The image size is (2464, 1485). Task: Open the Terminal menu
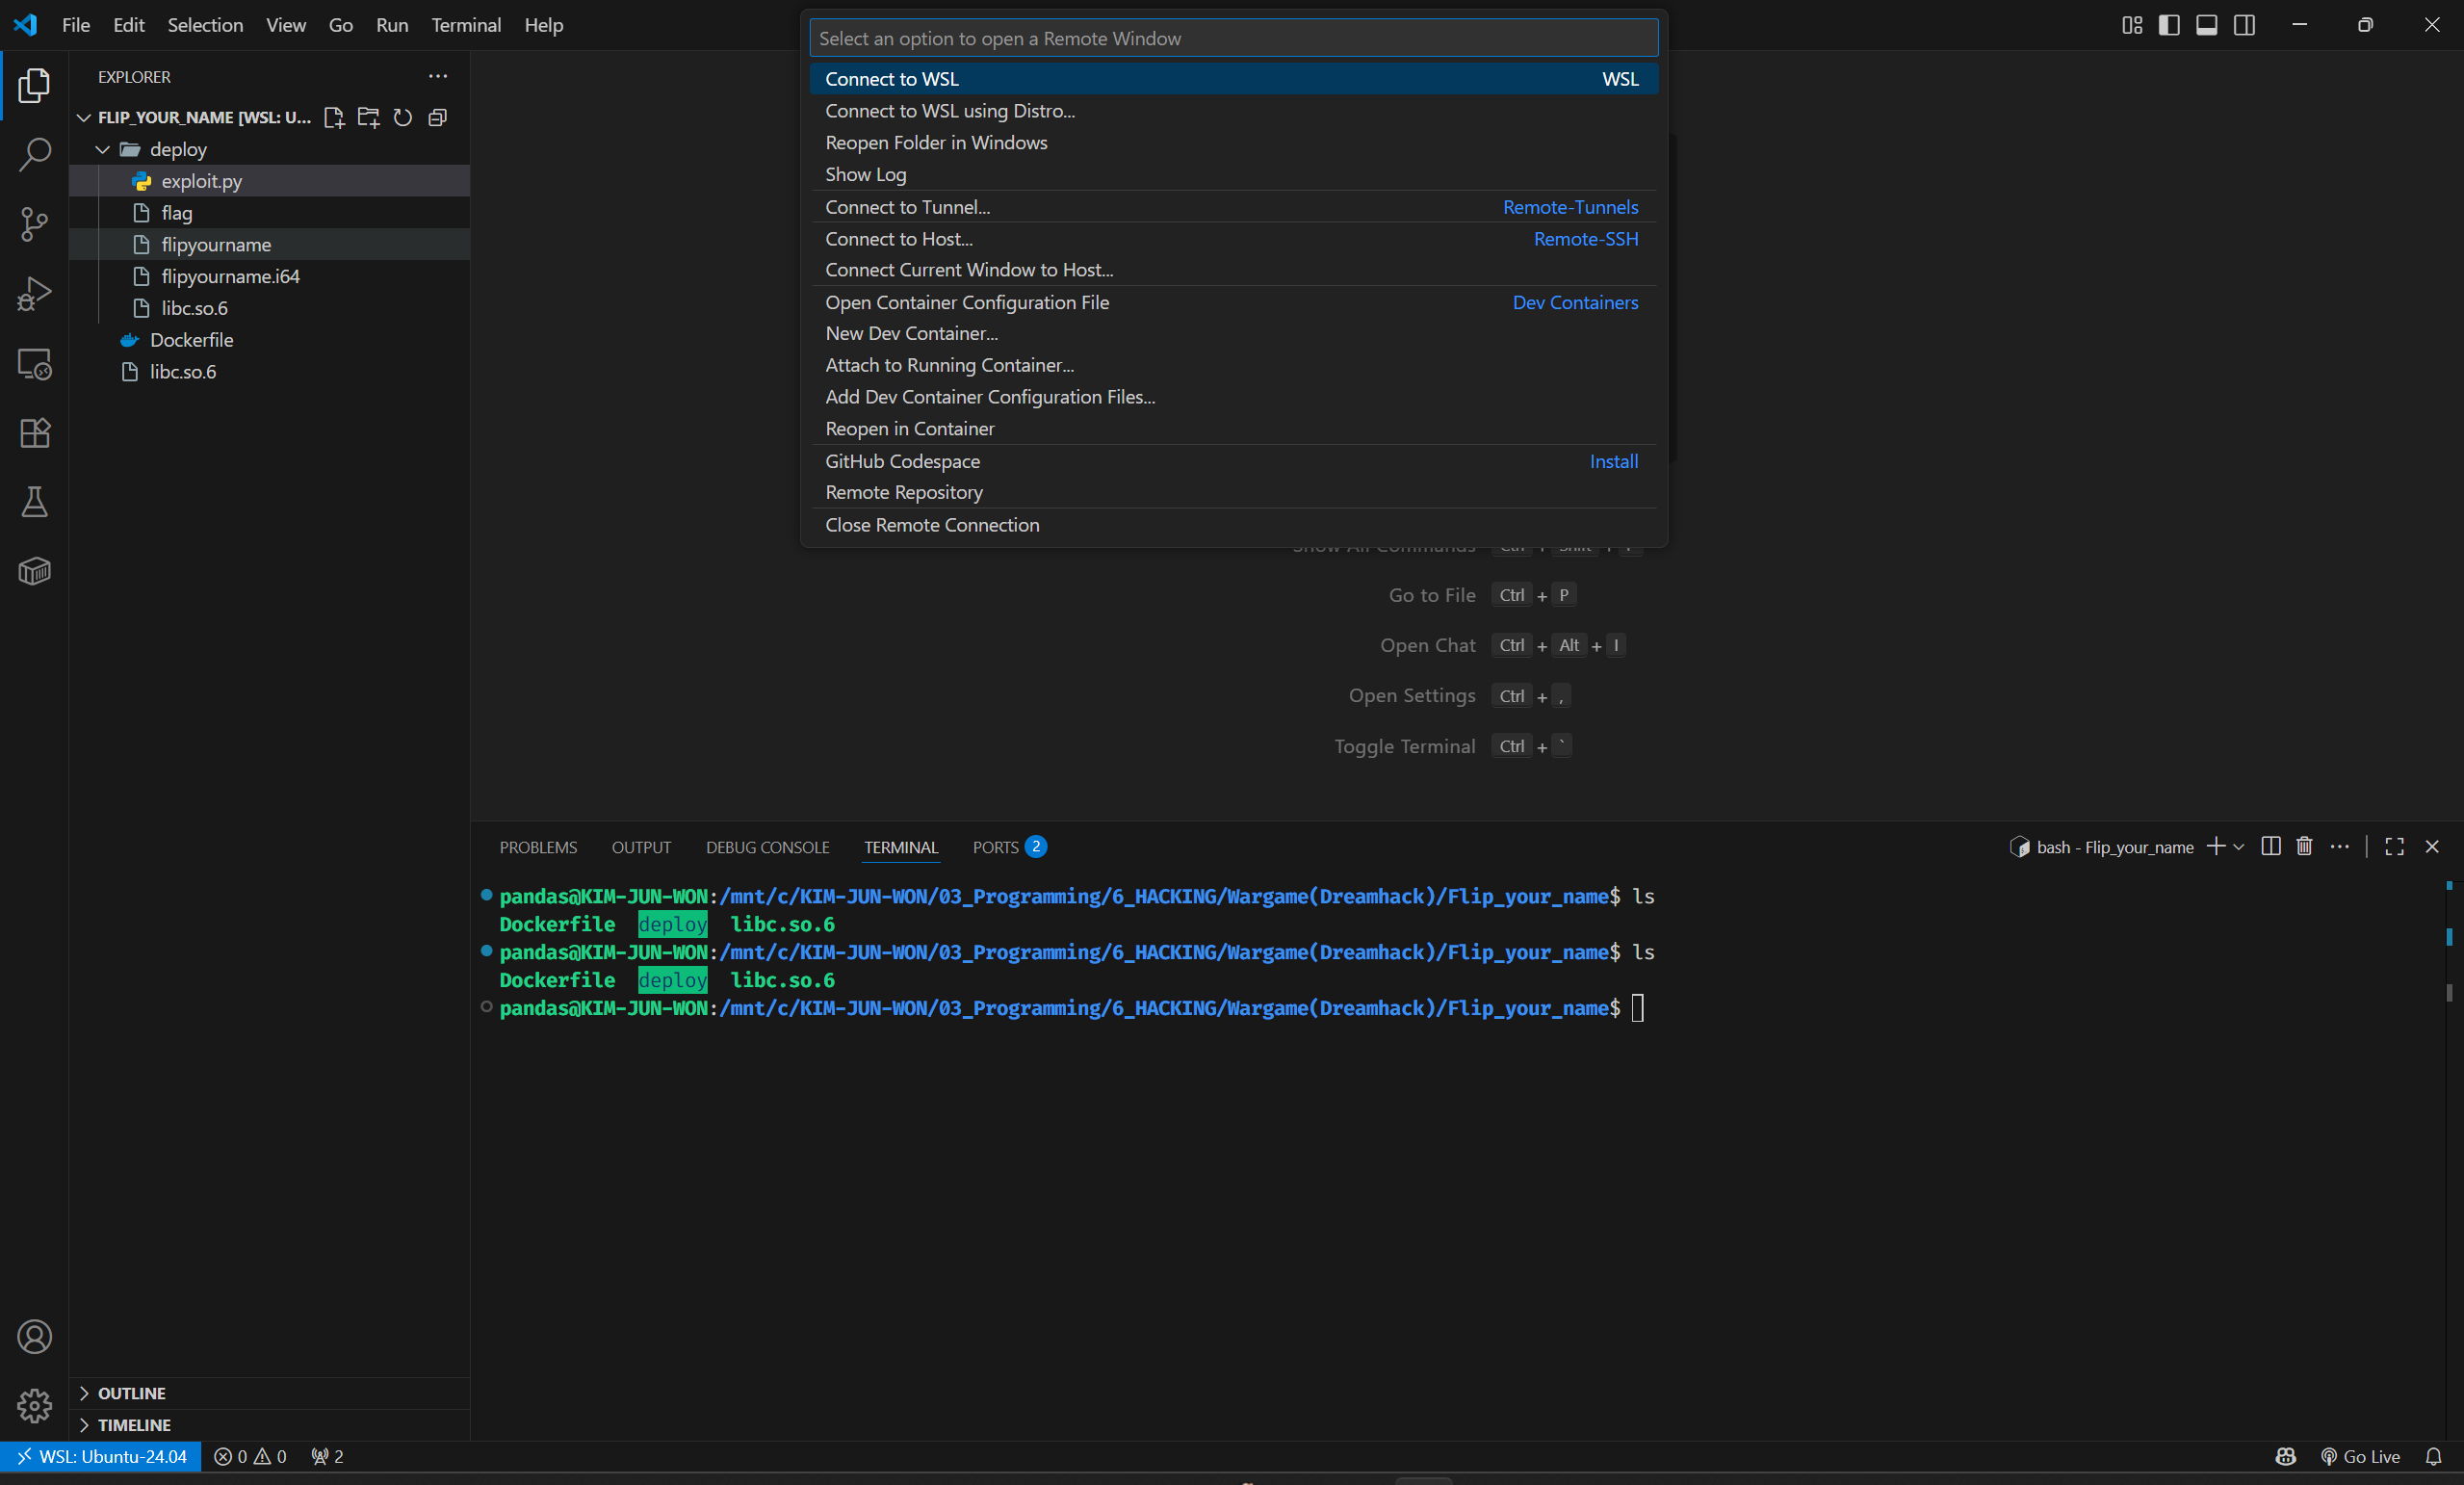pyautogui.click(x=465, y=25)
